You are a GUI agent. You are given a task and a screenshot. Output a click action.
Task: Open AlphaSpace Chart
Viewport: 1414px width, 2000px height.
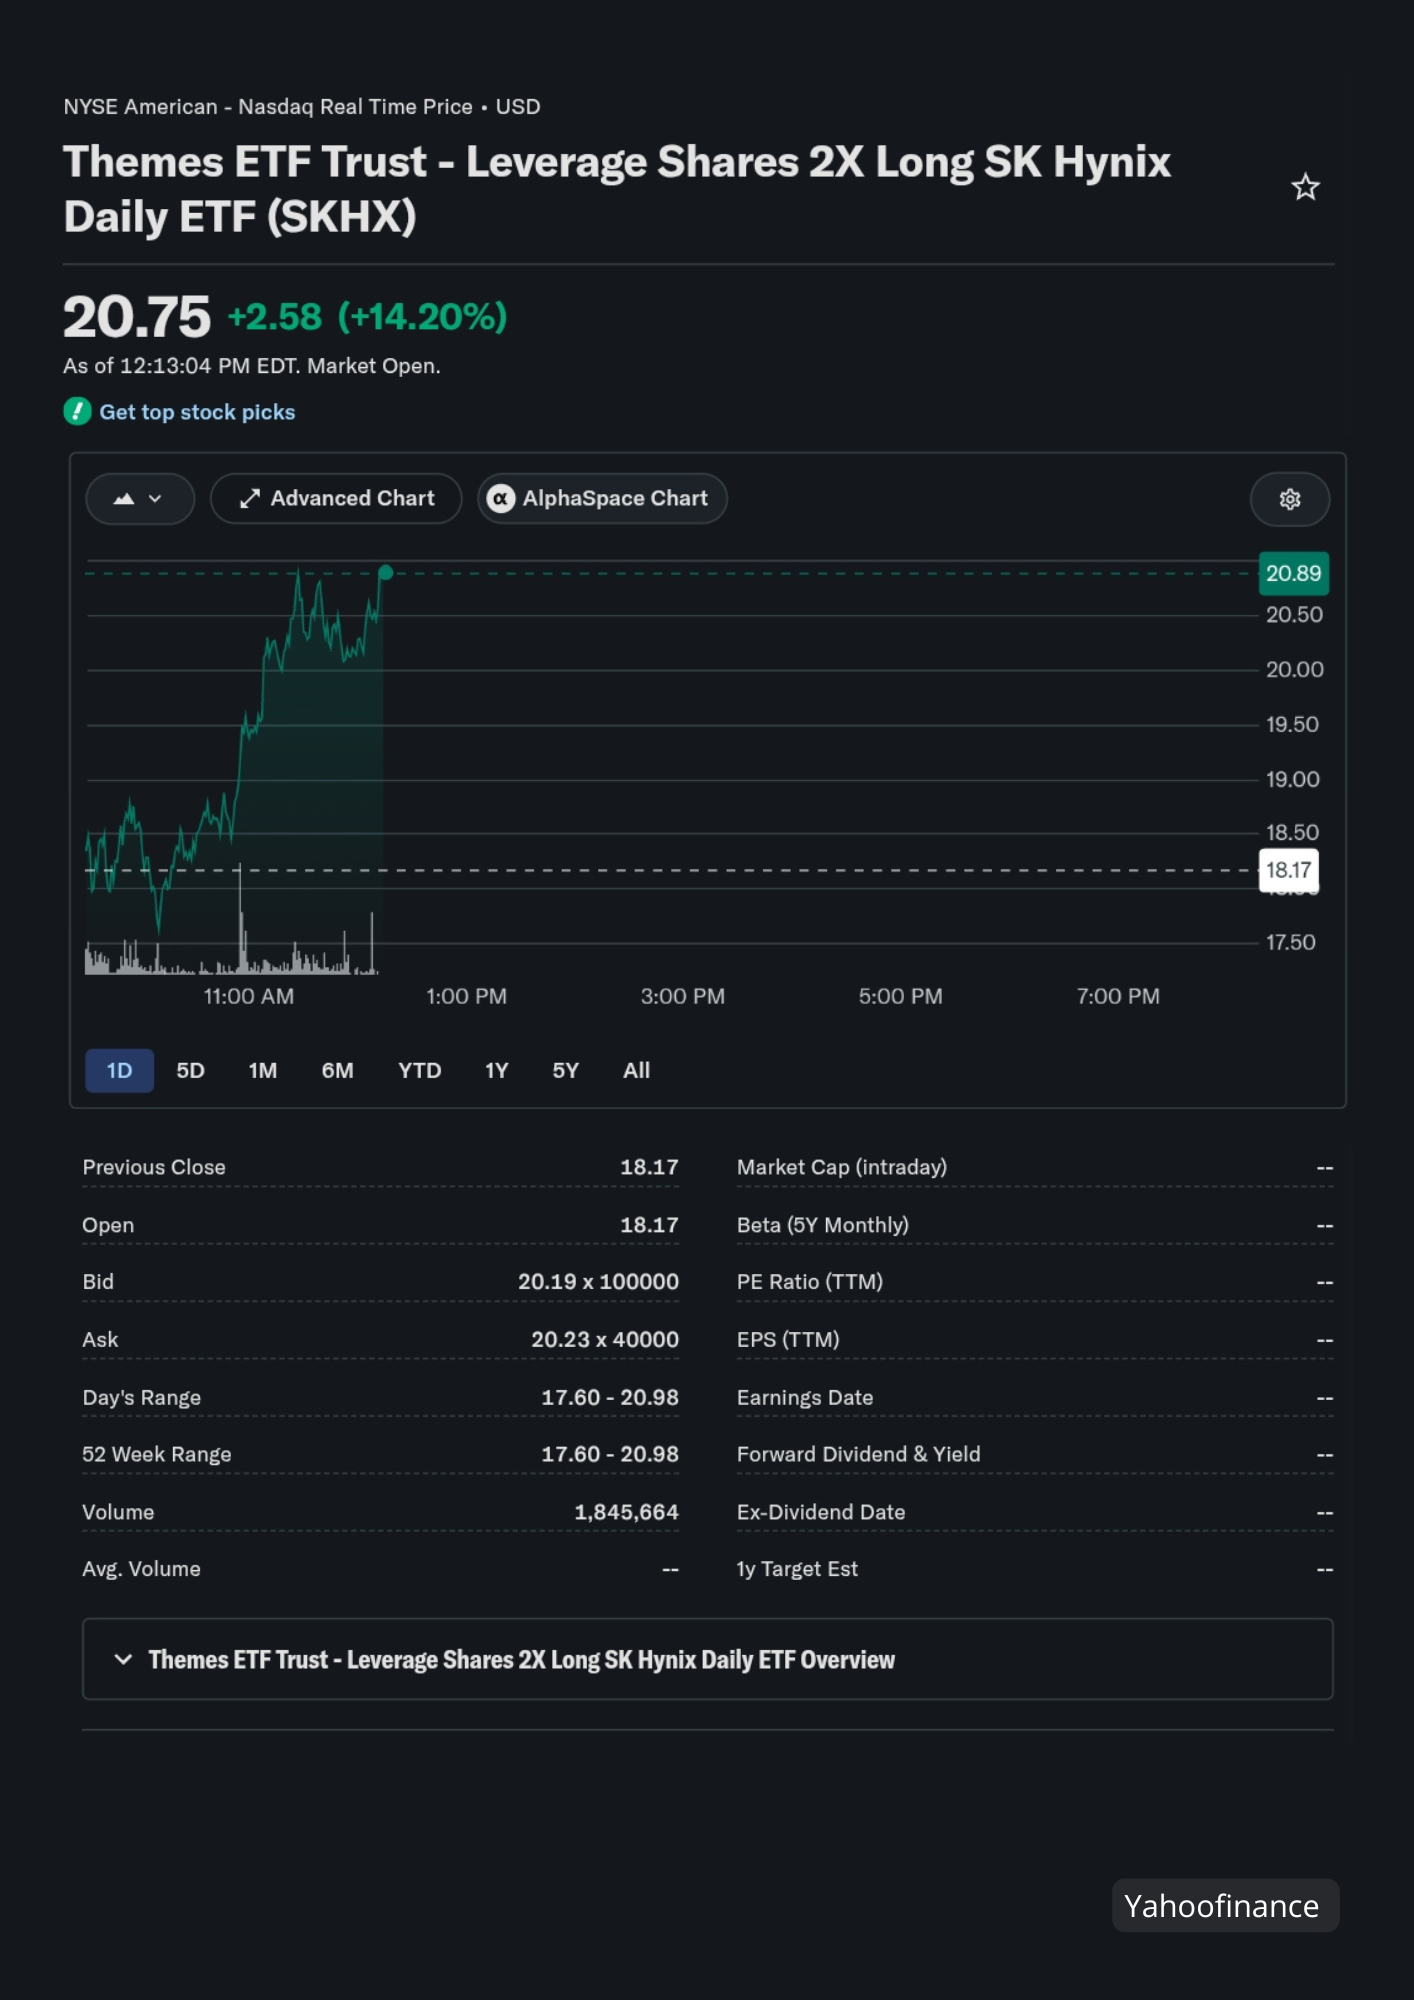pyautogui.click(x=602, y=498)
